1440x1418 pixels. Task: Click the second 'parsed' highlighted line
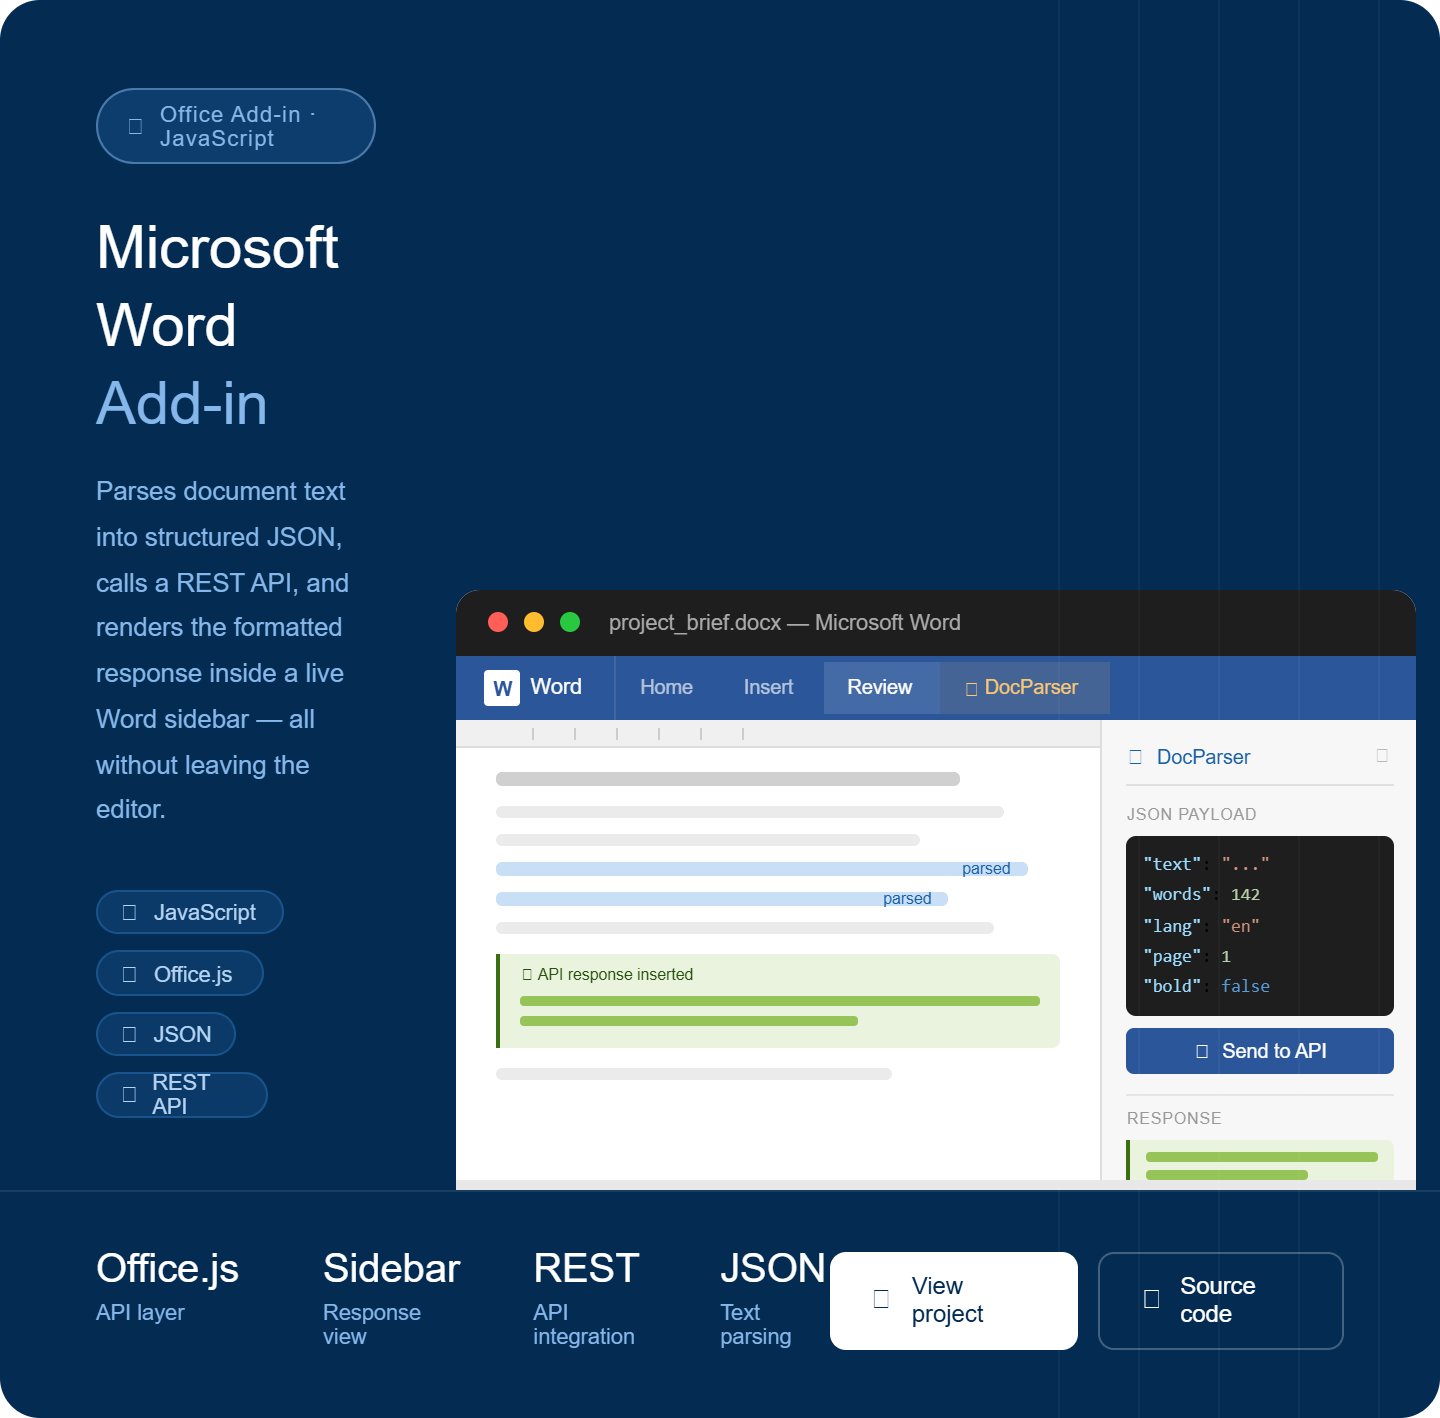point(722,899)
